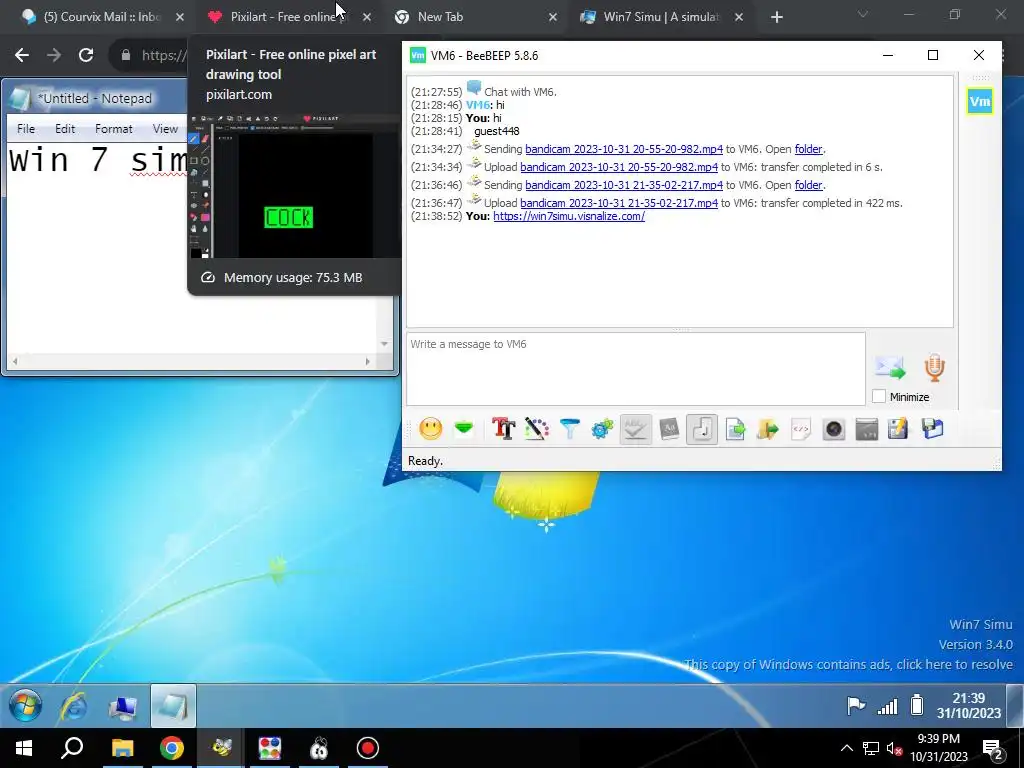Click the Win7 tray battery icon
The image size is (1024, 768).
point(917,705)
